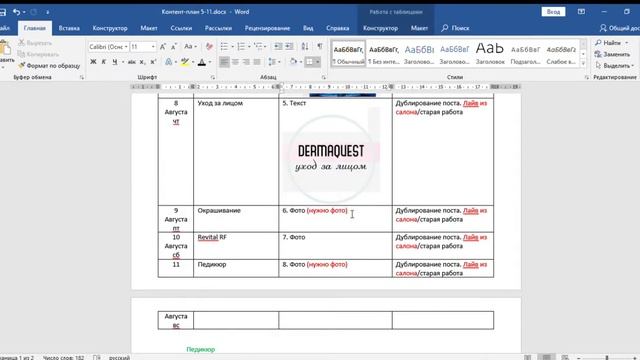Clear all formatting eraser icon
Image resolution: width=640 pixels, height=360 pixels.
(209, 47)
